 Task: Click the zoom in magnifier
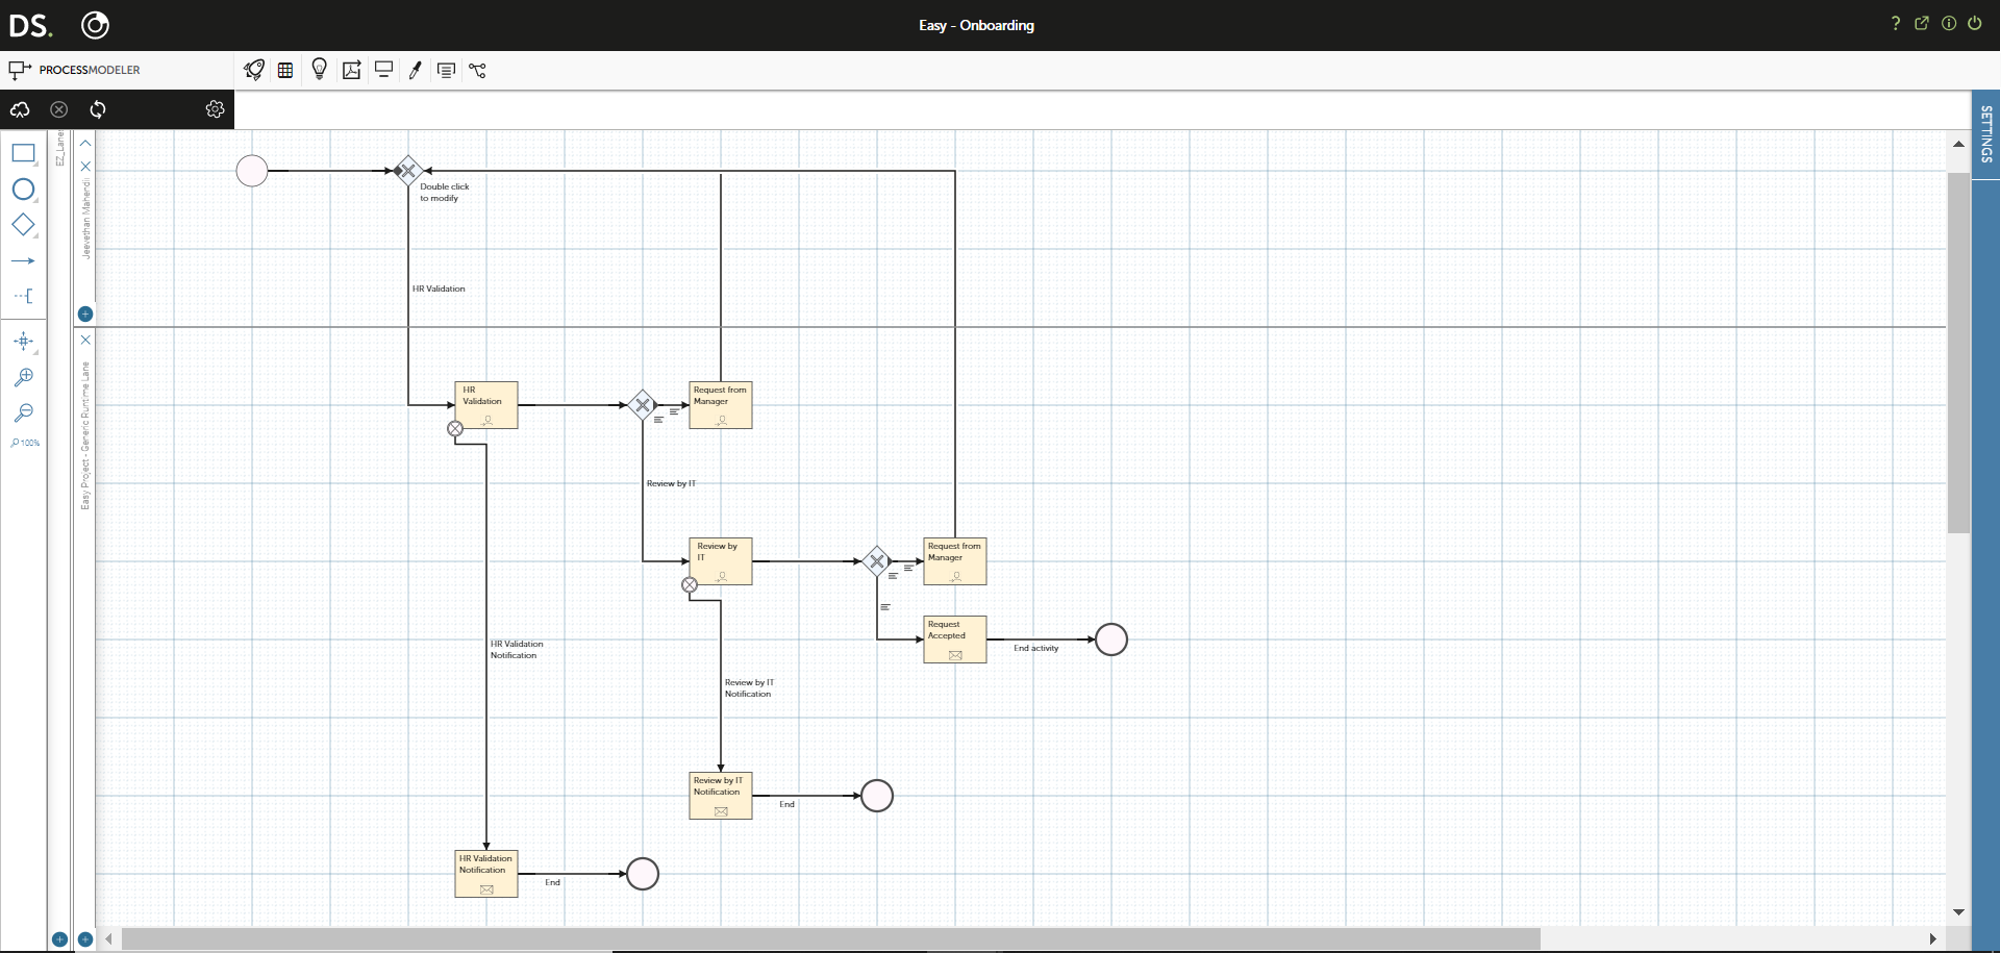[23, 377]
